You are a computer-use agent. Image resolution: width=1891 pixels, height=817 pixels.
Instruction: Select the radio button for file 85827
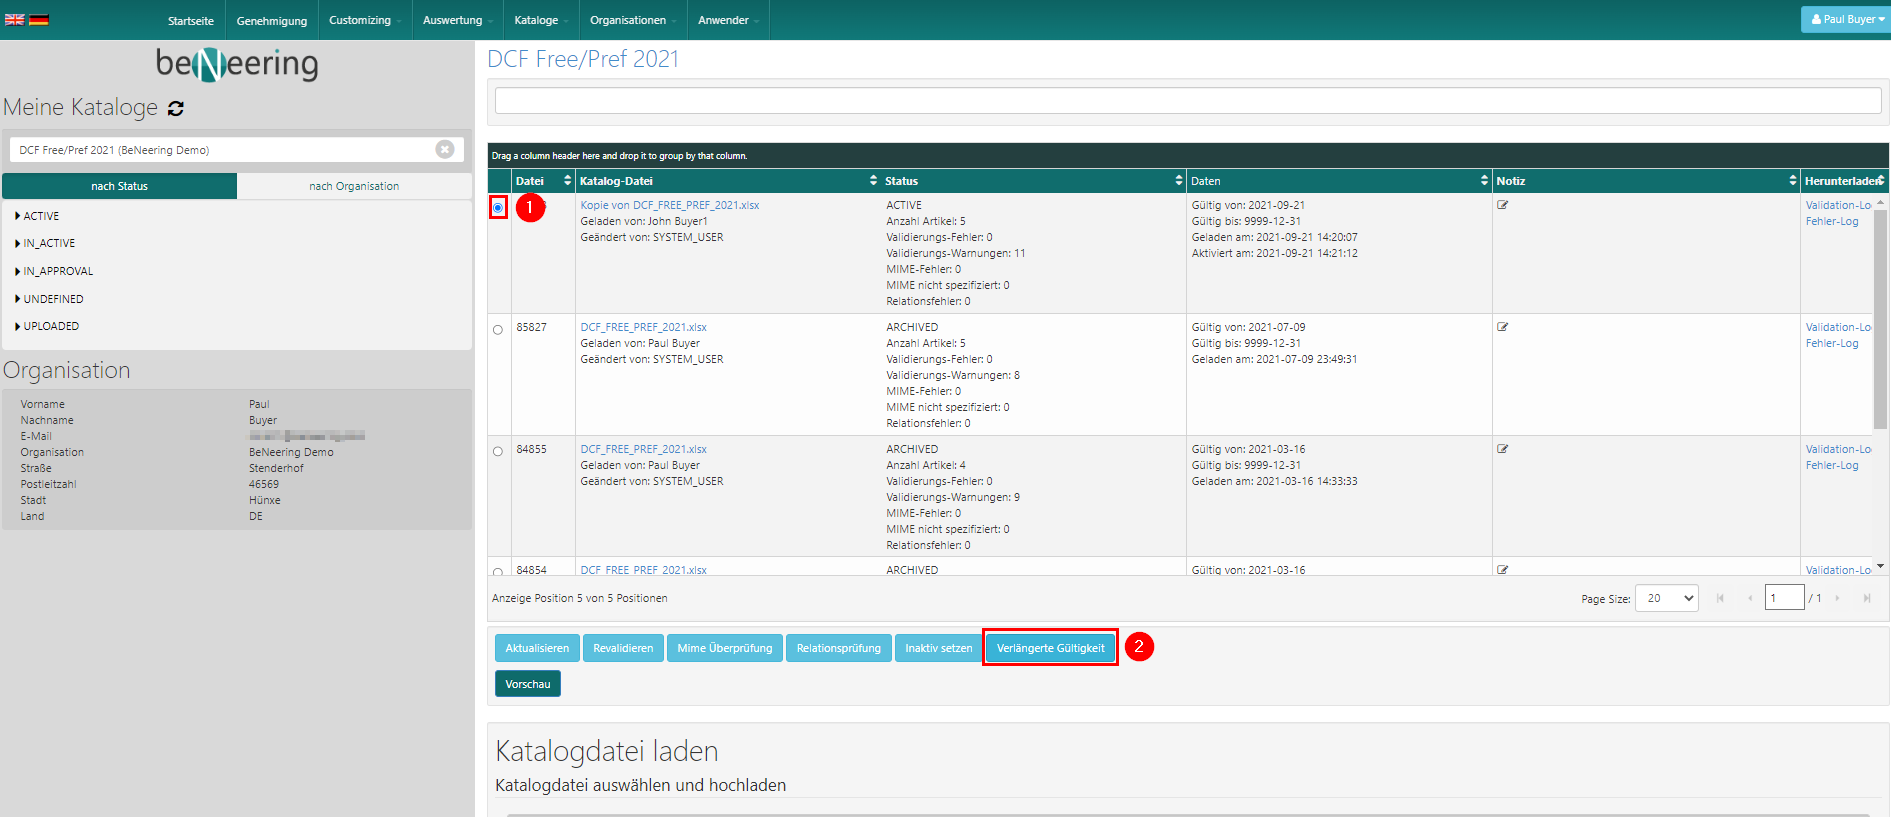pyautogui.click(x=498, y=329)
